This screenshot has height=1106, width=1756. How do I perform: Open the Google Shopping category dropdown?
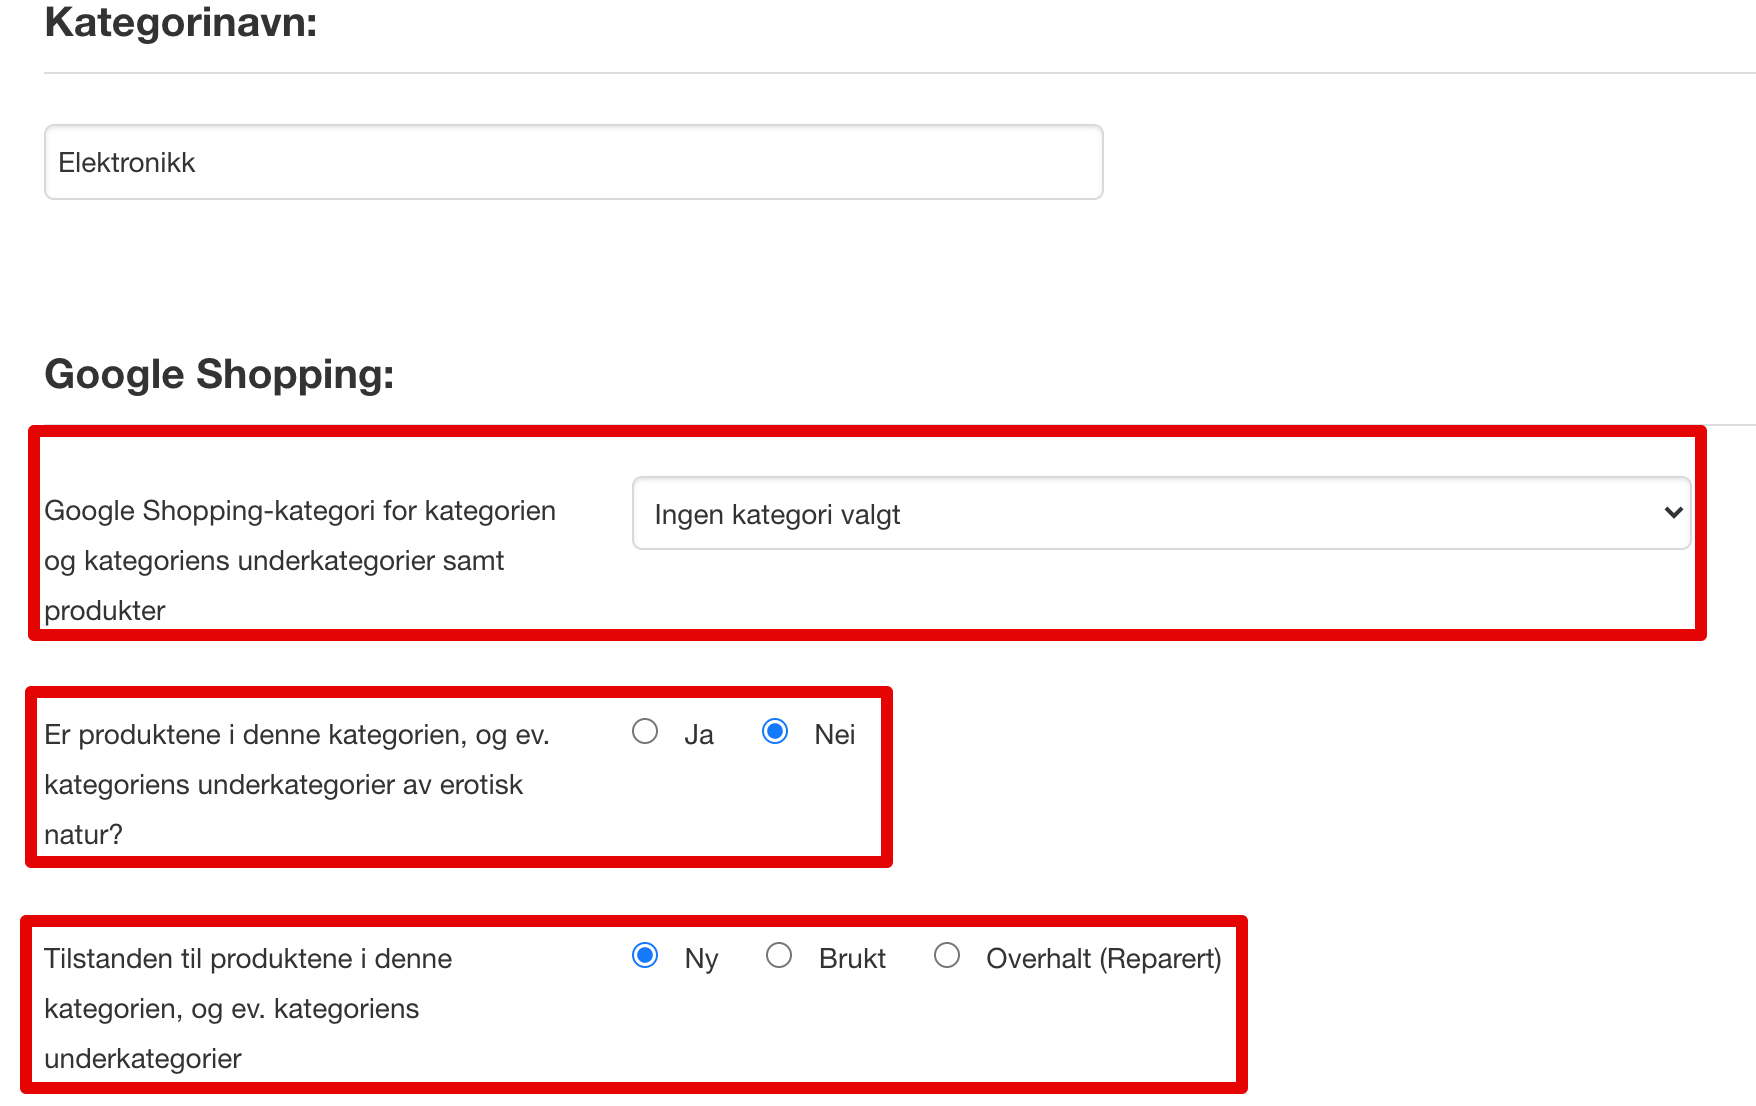tap(1161, 513)
